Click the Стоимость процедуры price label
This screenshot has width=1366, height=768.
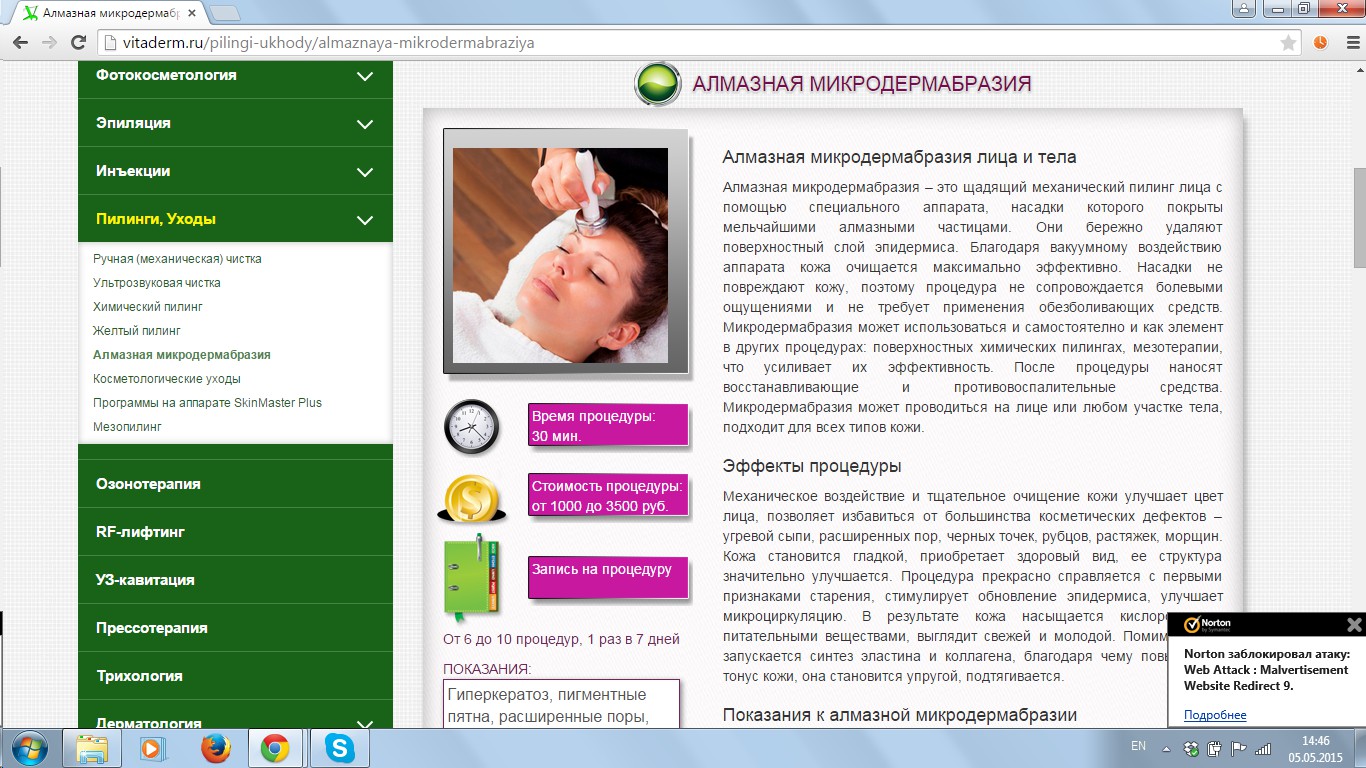pyautogui.click(x=607, y=496)
